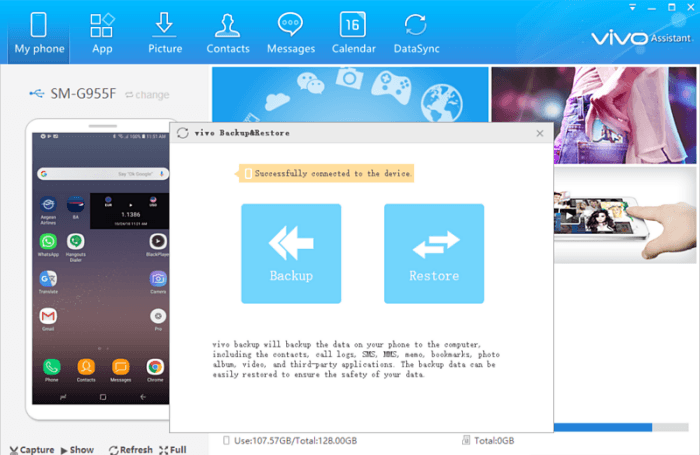Click the BA app icon on preview

tap(75, 205)
